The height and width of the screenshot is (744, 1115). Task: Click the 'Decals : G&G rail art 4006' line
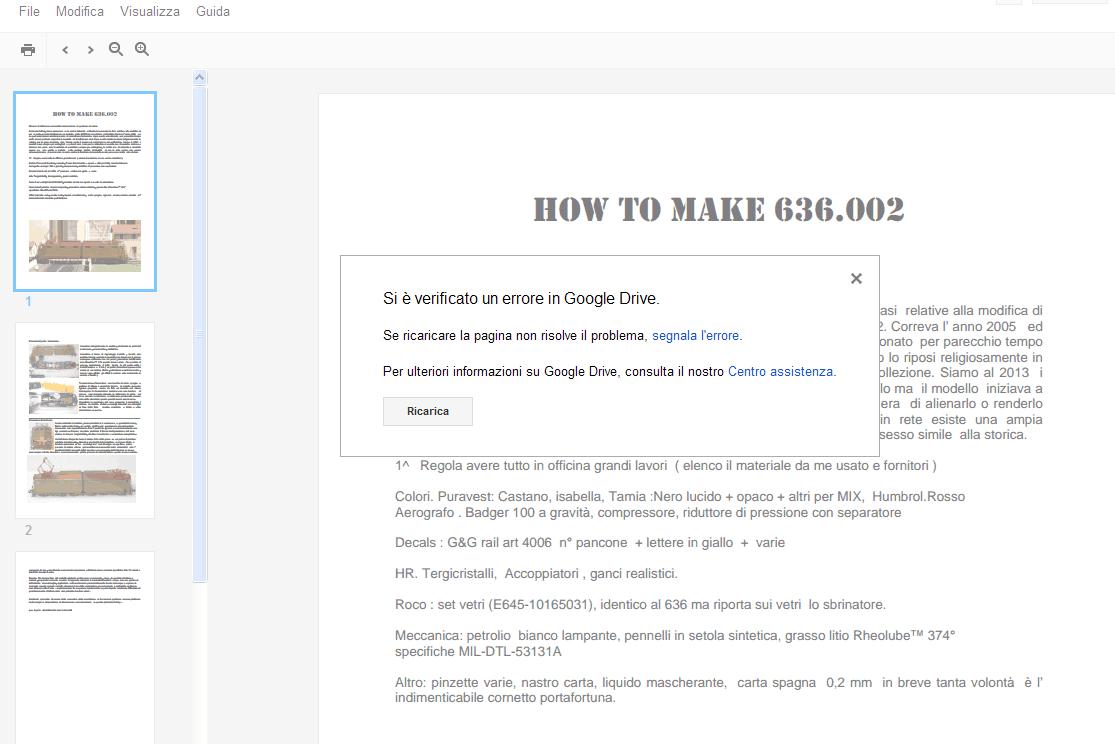point(589,543)
